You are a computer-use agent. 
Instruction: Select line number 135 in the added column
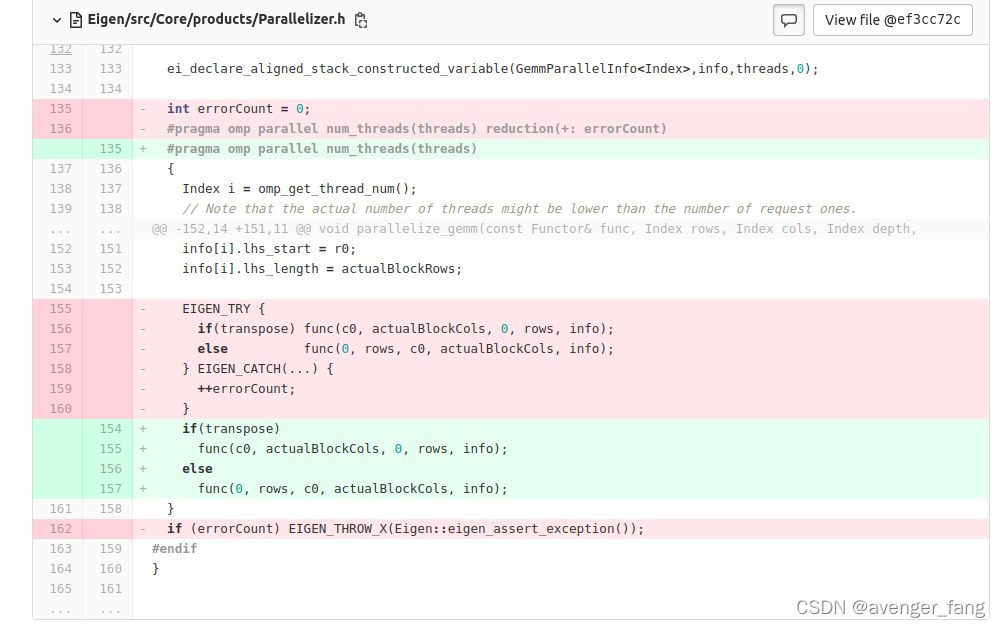coord(110,148)
